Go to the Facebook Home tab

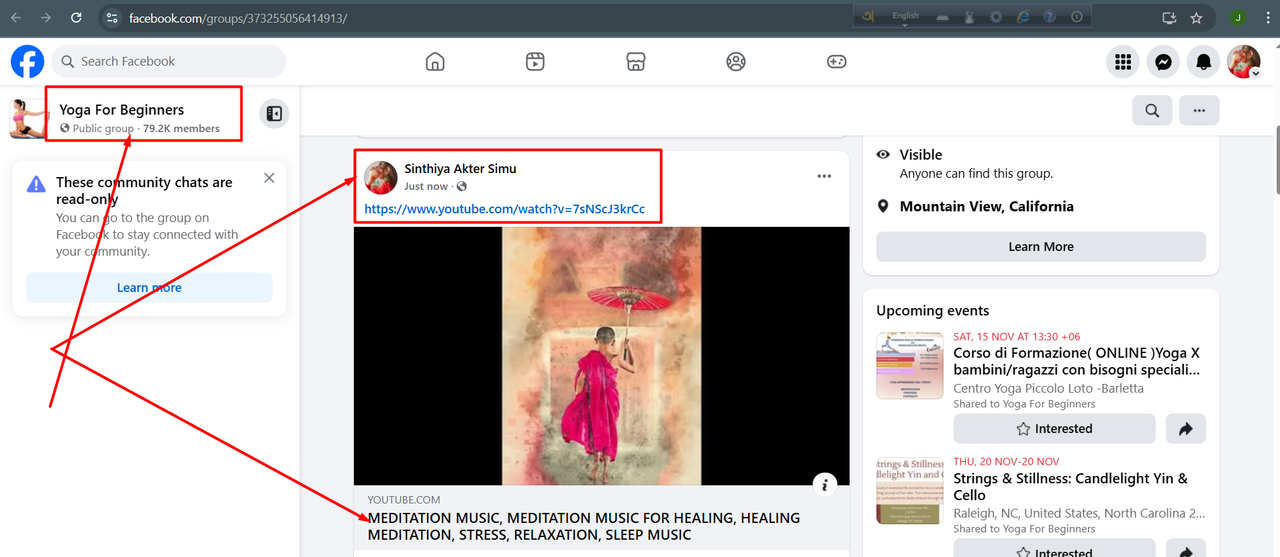tap(435, 61)
